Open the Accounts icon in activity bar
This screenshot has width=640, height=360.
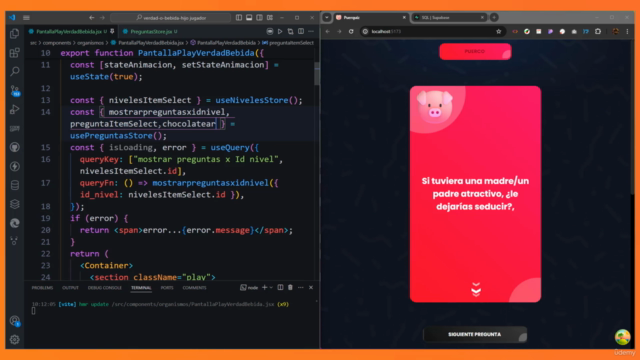(15, 321)
